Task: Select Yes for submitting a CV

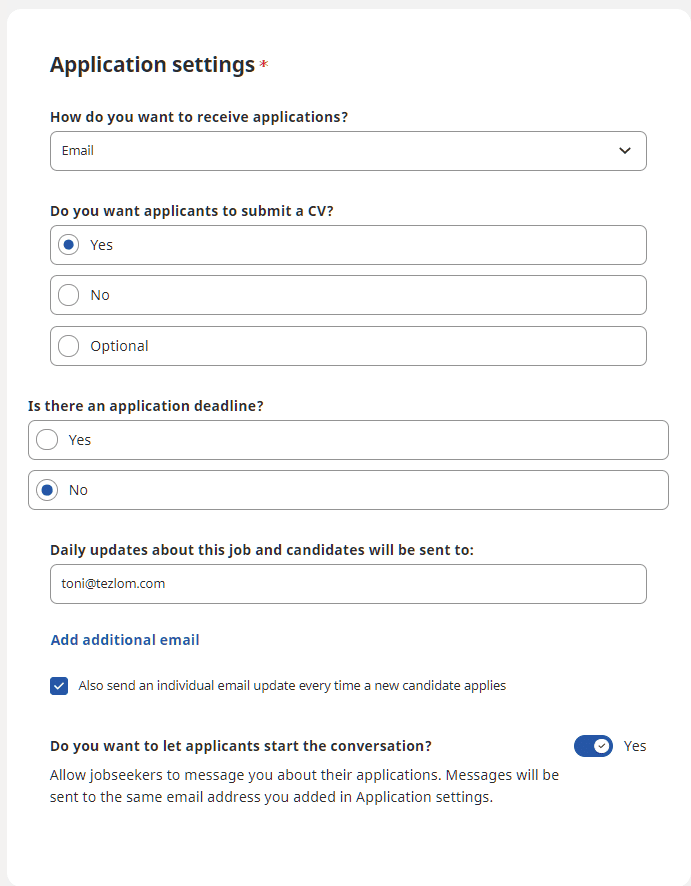Action: click(69, 245)
